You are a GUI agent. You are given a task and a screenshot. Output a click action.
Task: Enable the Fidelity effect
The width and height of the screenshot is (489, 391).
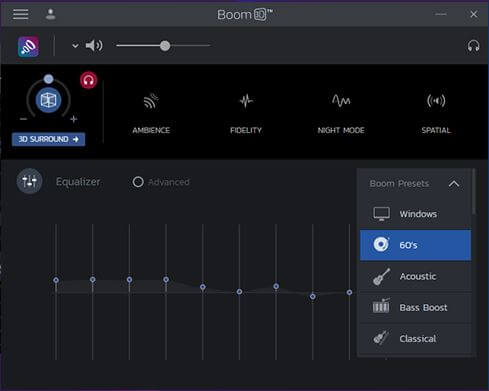point(246,113)
